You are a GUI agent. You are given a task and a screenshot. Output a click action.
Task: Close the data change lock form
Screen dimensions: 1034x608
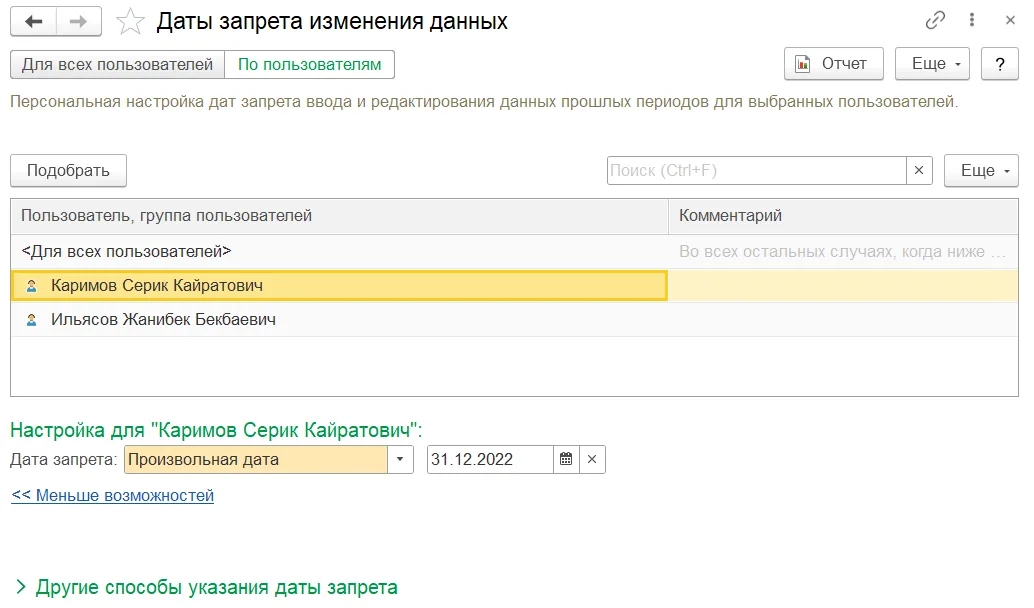(1010, 20)
